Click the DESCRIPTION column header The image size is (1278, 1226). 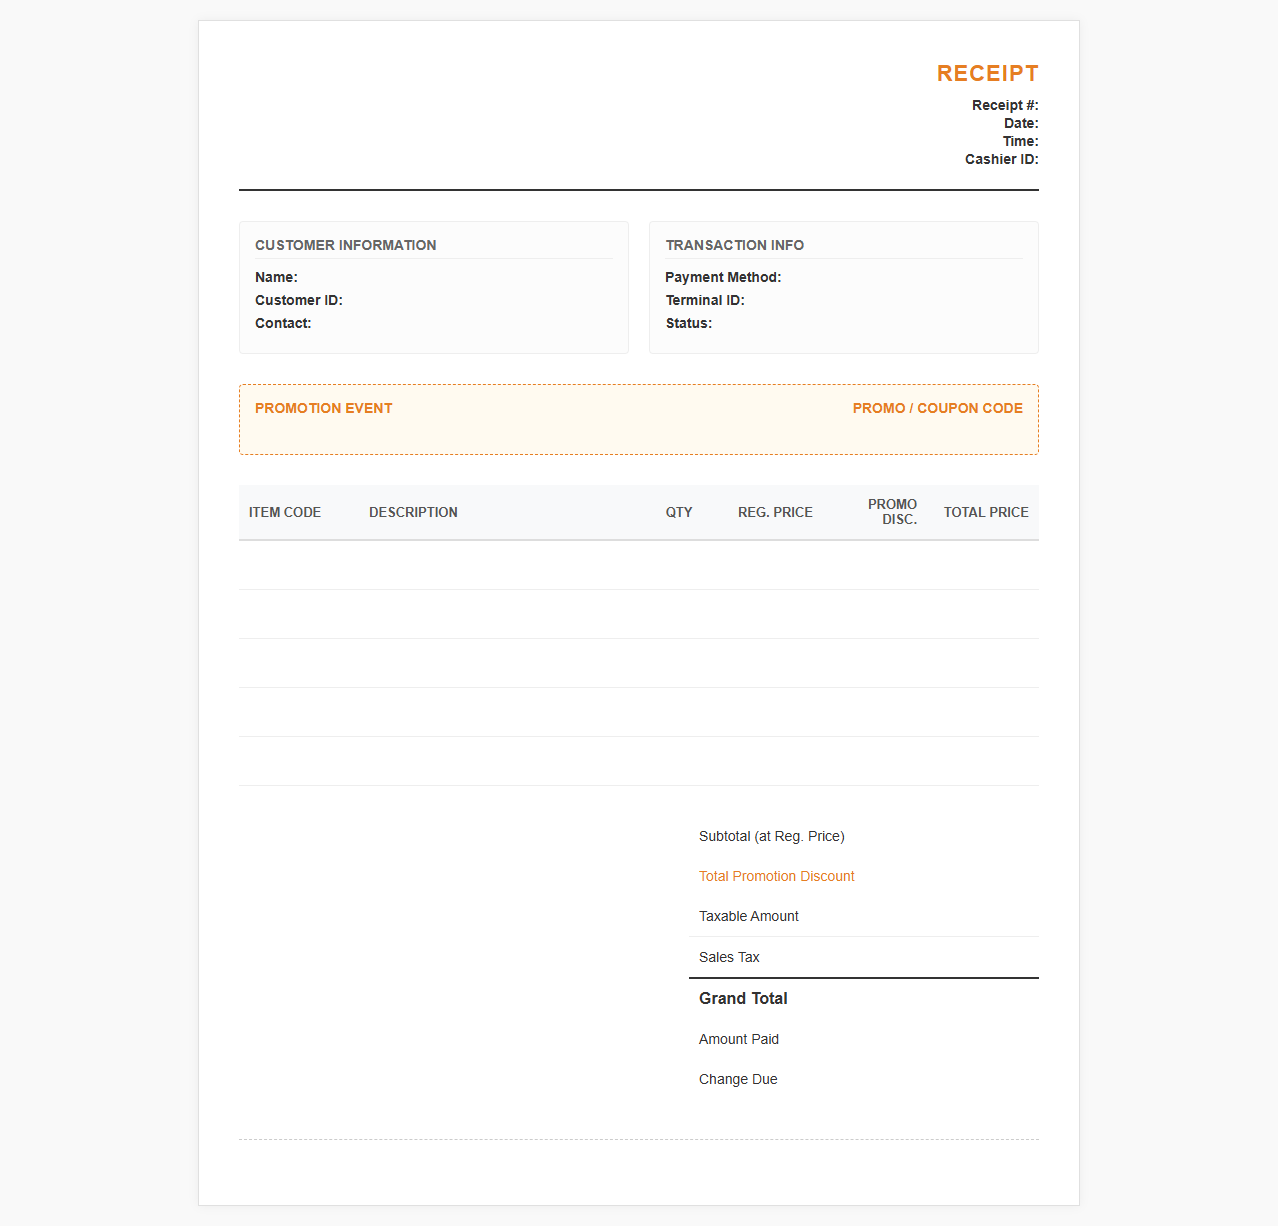[413, 512]
